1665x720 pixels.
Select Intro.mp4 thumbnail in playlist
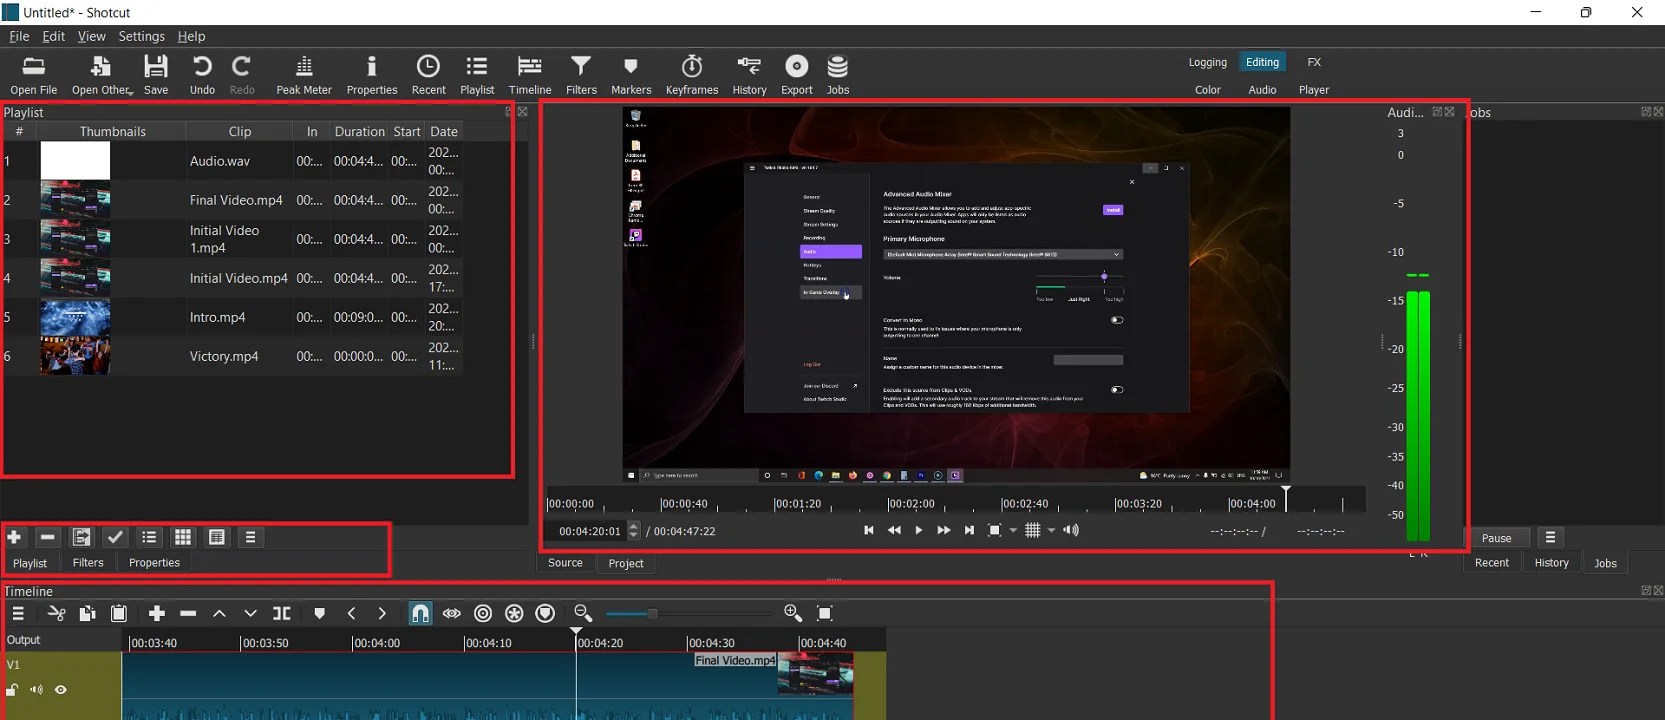tap(75, 317)
